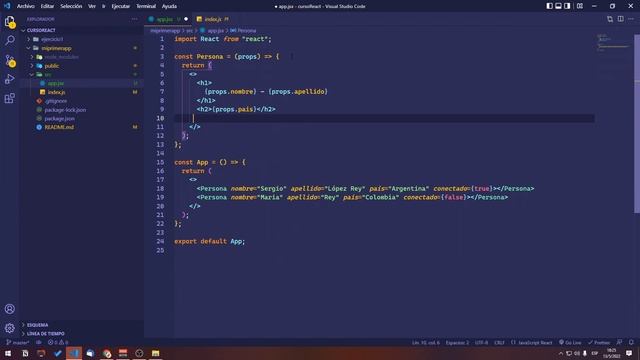The height and width of the screenshot is (360, 640).
Task: Click the Go Live status bar button
Action: 570,342
